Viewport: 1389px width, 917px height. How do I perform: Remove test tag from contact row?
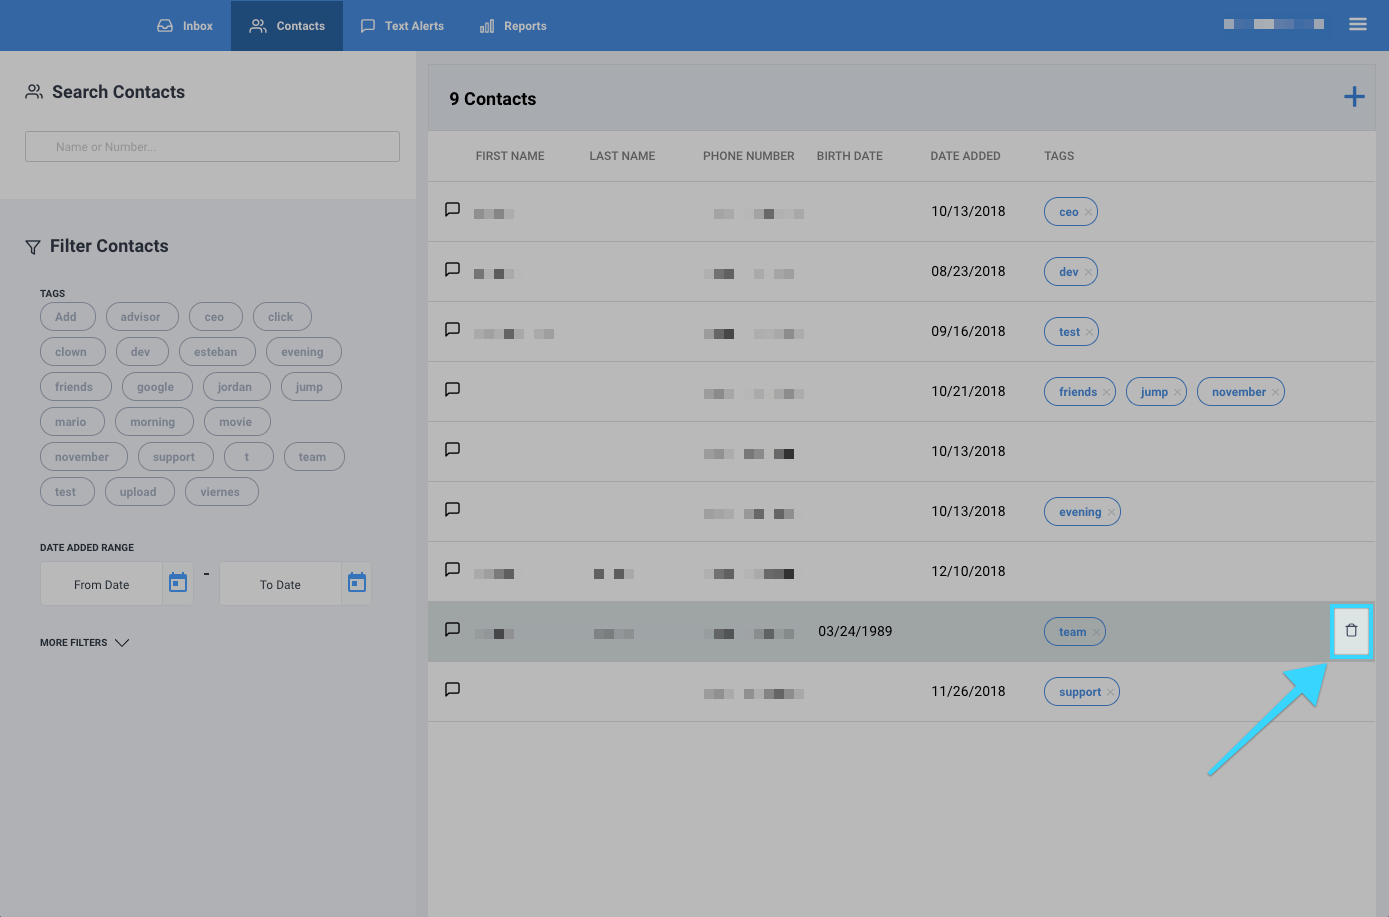point(1089,332)
